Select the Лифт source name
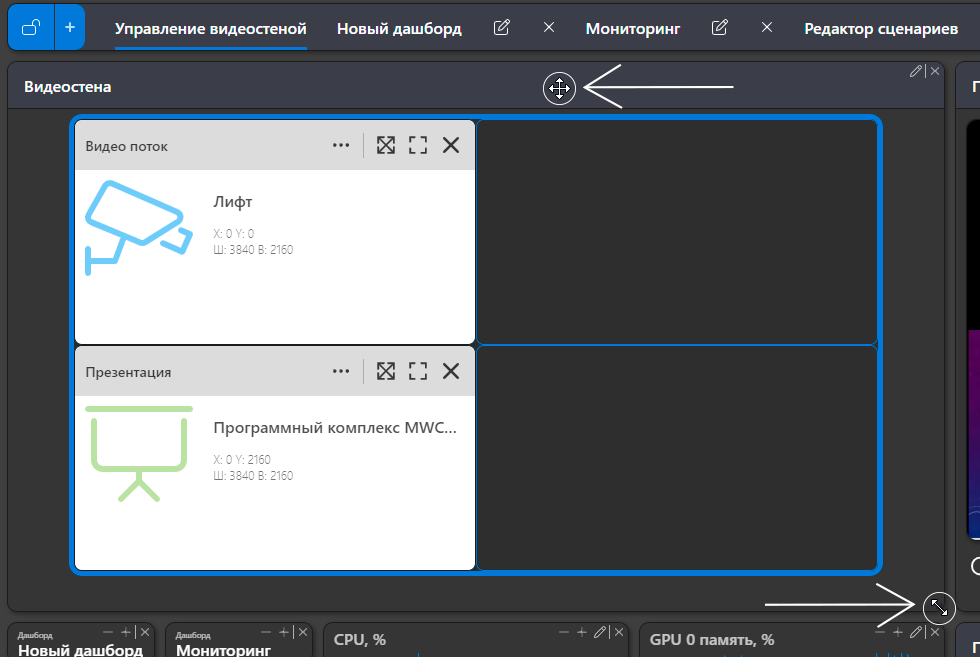Image resolution: width=980 pixels, height=657 pixels. tap(232, 202)
